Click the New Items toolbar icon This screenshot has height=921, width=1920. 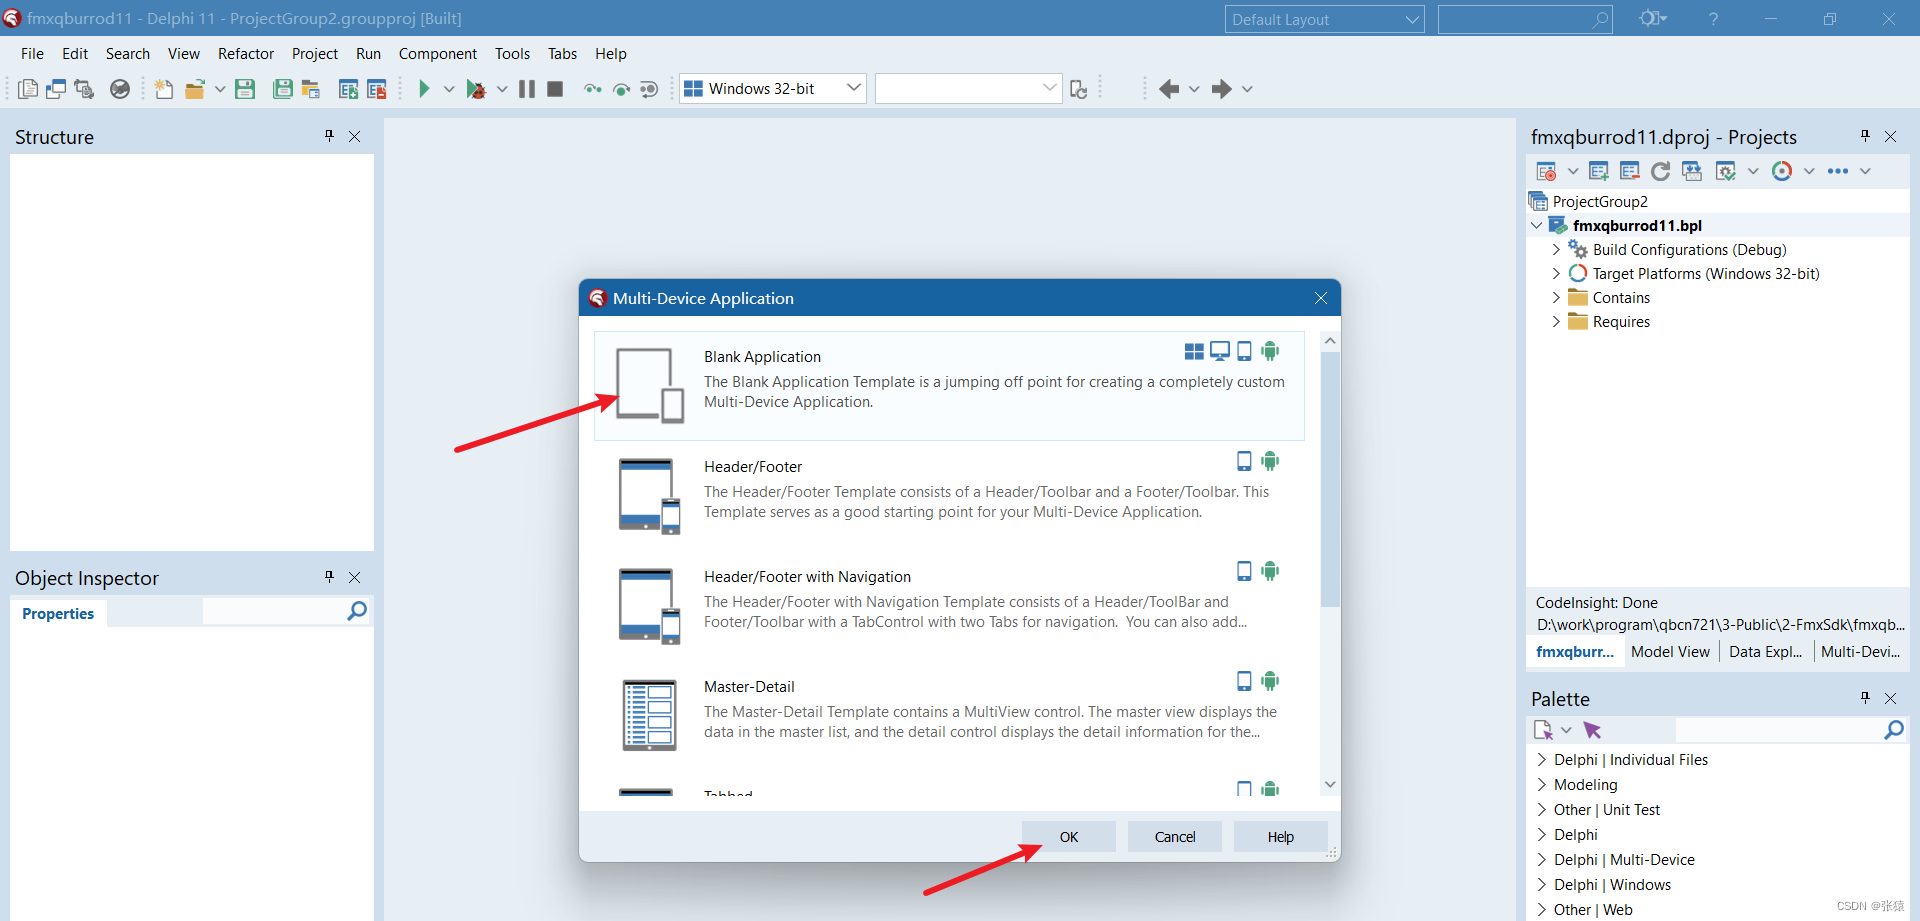(x=164, y=89)
